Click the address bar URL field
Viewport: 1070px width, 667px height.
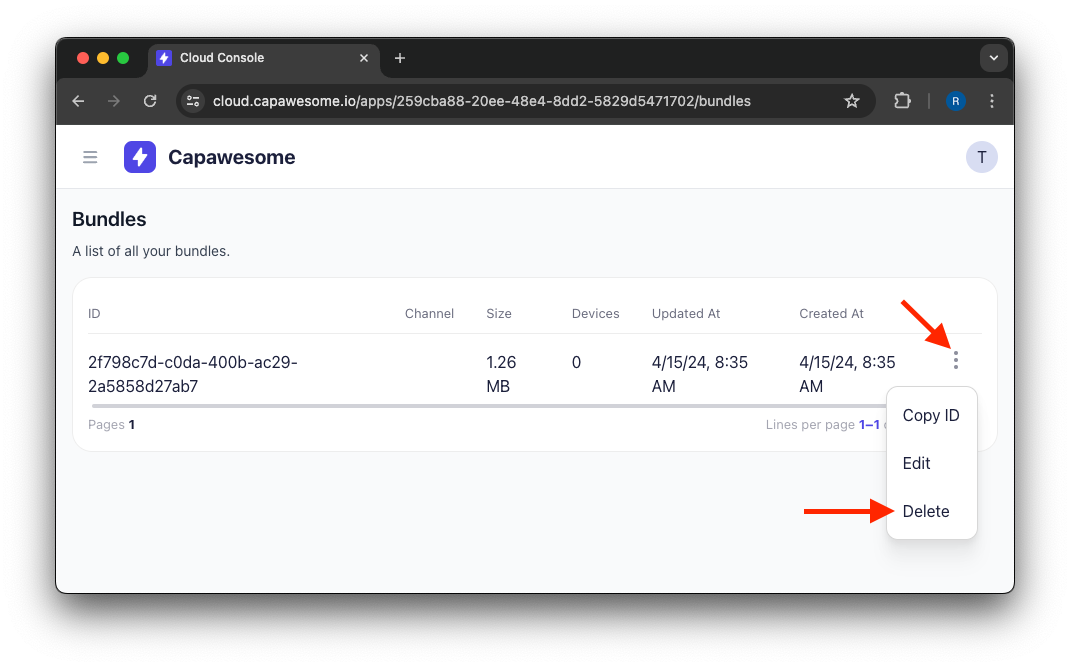click(x=500, y=101)
